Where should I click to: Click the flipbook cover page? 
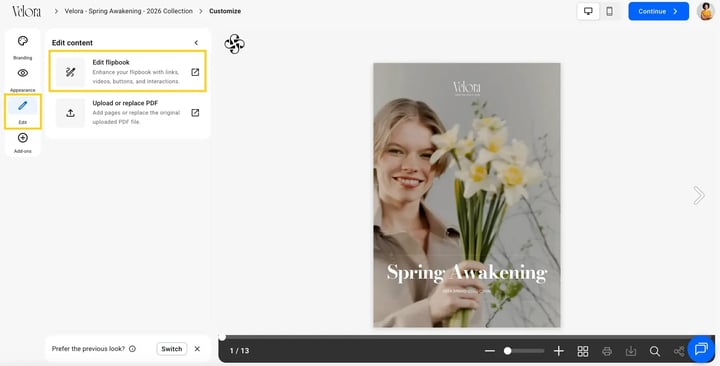coord(467,195)
